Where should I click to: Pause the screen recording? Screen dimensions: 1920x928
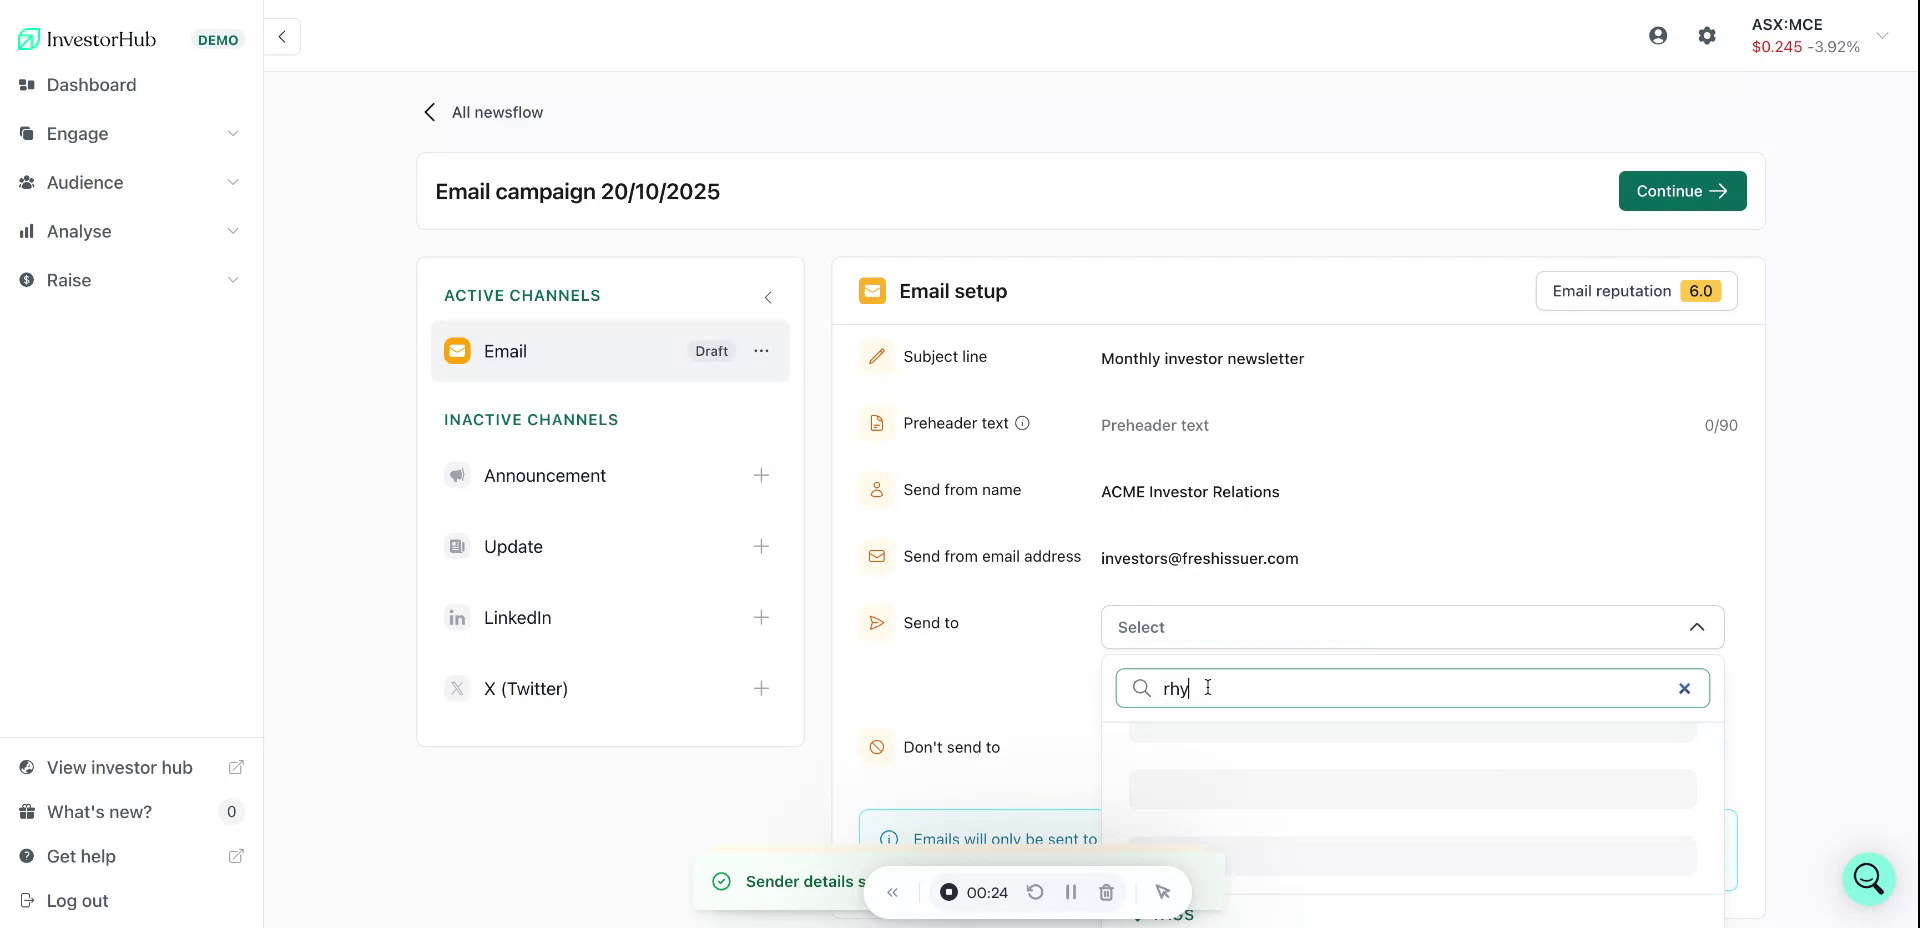pyautogui.click(x=1071, y=892)
